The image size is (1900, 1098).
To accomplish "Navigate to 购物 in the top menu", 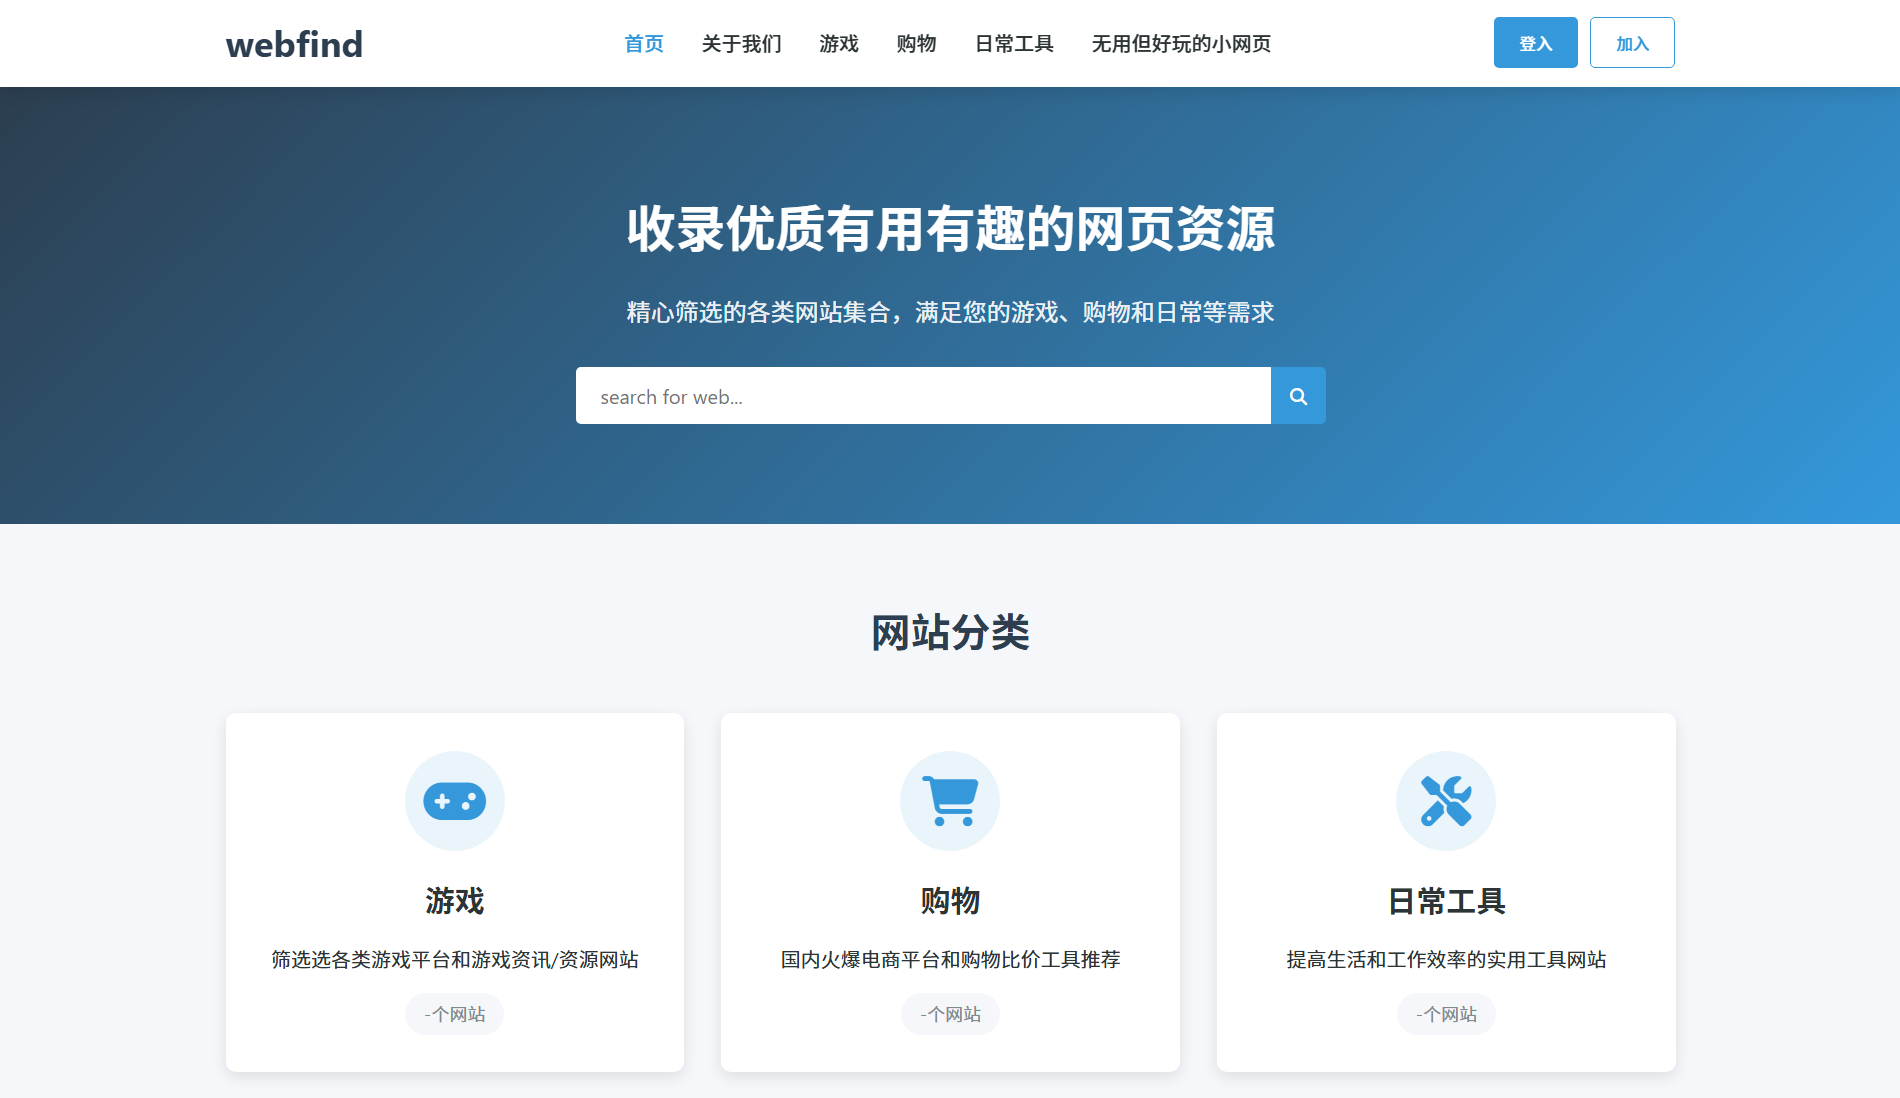I will 915,43.
